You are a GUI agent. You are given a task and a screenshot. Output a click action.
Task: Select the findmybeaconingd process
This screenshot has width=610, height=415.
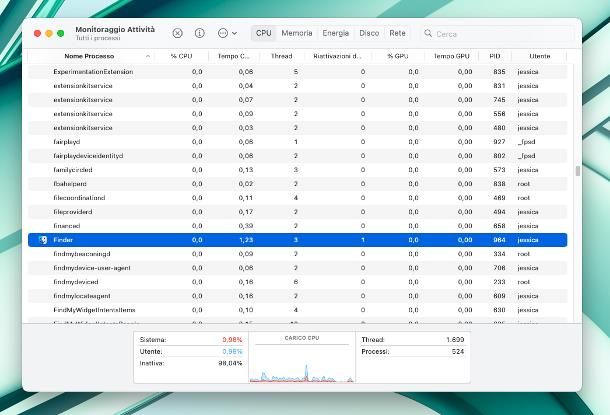(298, 254)
